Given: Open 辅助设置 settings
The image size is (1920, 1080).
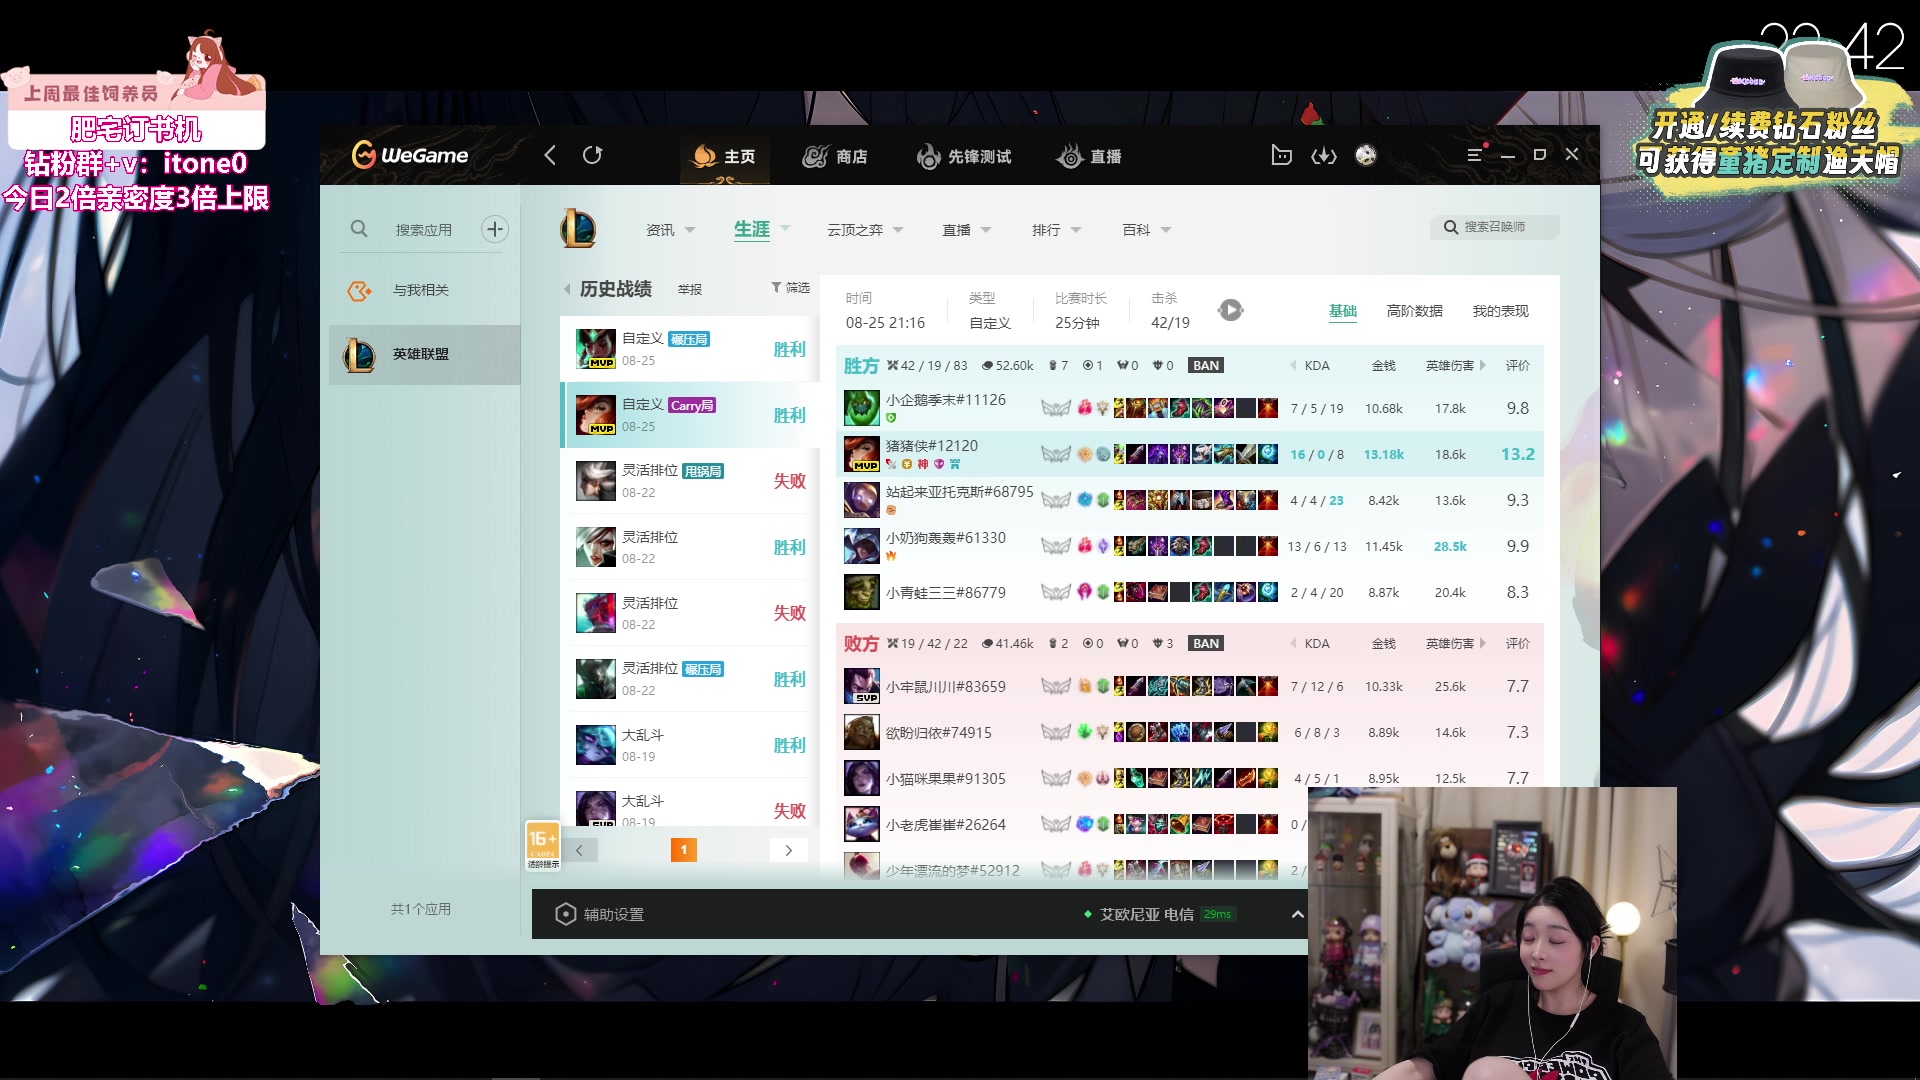Looking at the screenshot, I should pos(600,914).
